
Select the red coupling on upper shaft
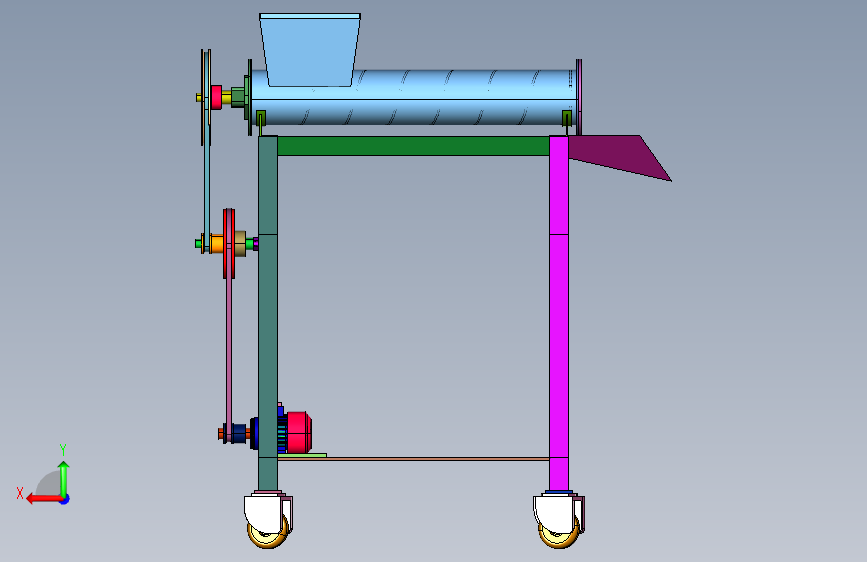click(x=216, y=97)
